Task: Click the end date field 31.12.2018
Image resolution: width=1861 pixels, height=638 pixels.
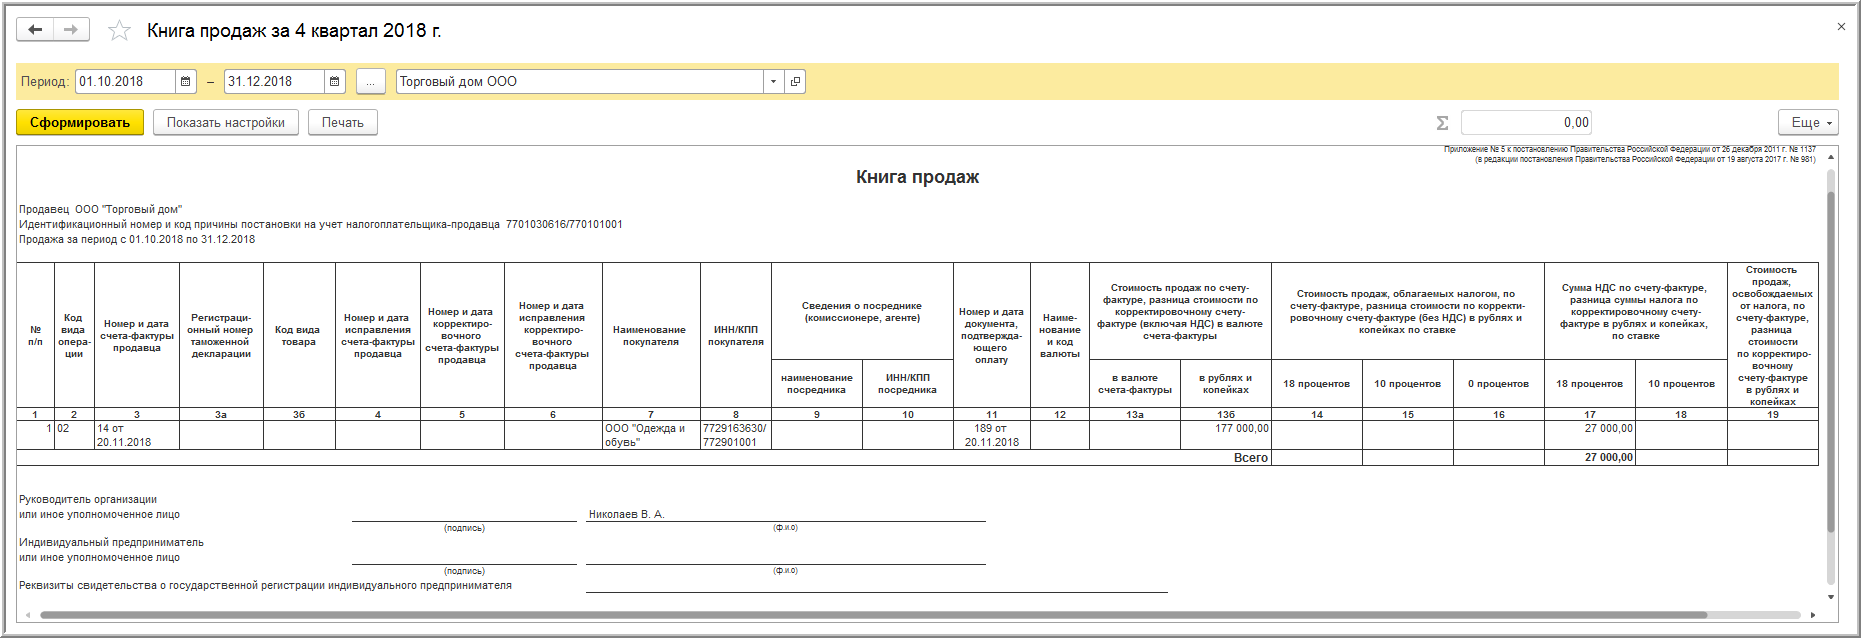Action: pyautogui.click(x=275, y=82)
